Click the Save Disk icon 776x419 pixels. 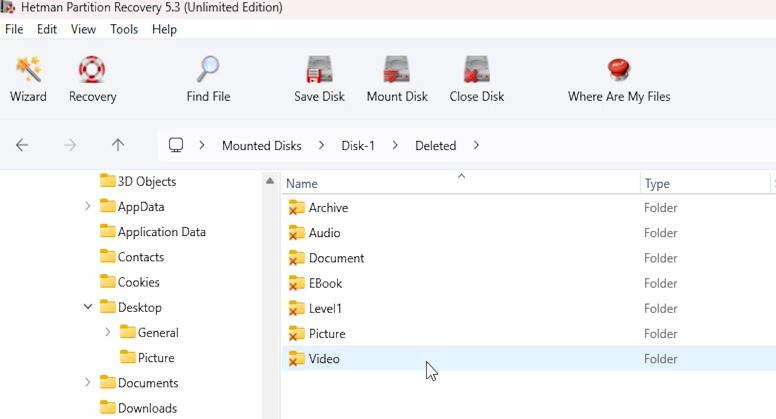[319, 69]
